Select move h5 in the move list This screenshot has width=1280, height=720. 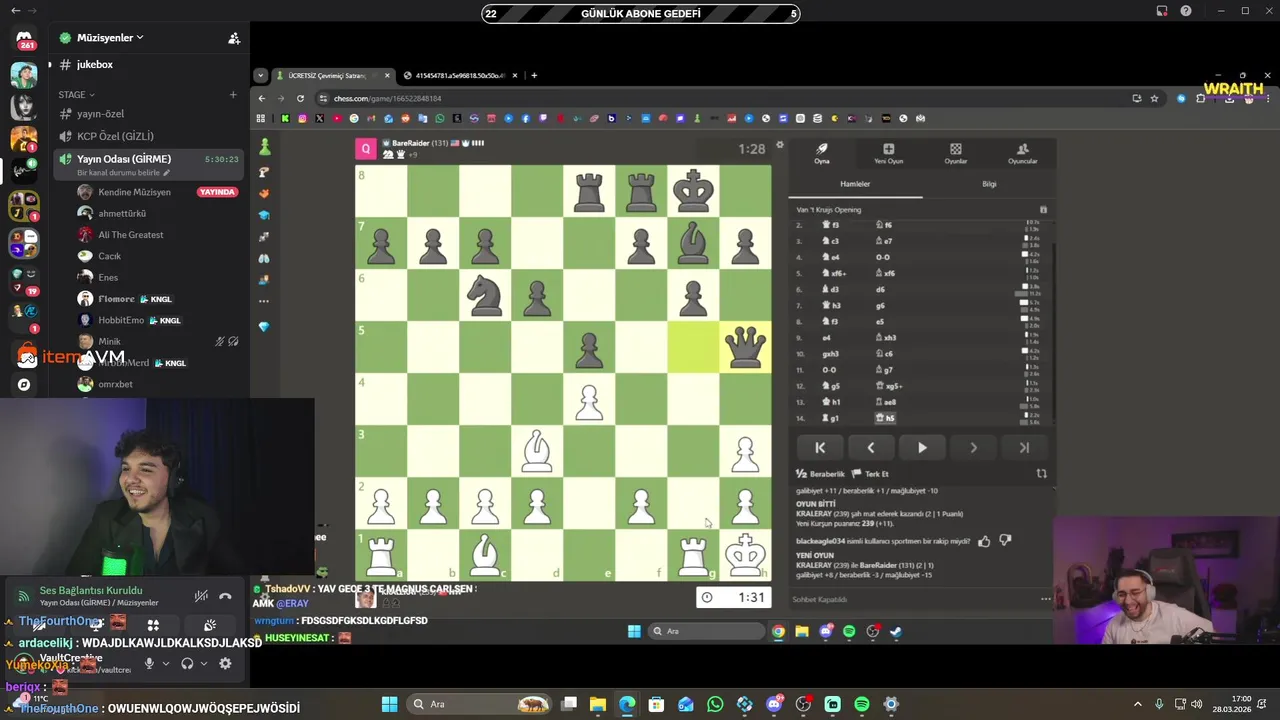click(x=885, y=418)
